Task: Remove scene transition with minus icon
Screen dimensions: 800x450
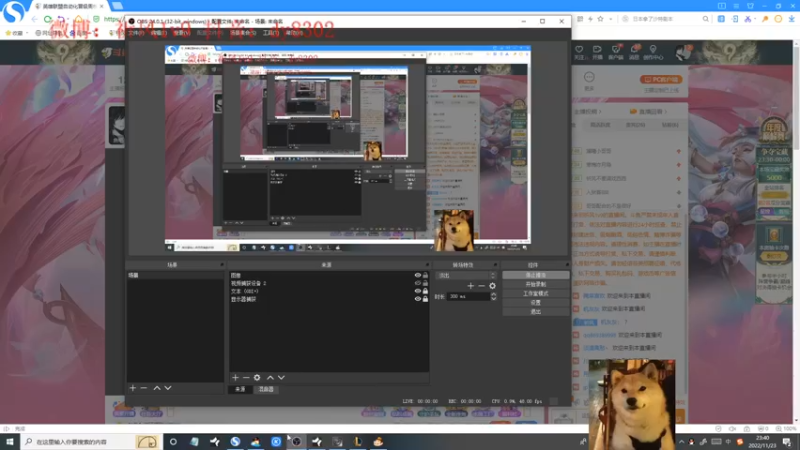Action: coord(481,286)
